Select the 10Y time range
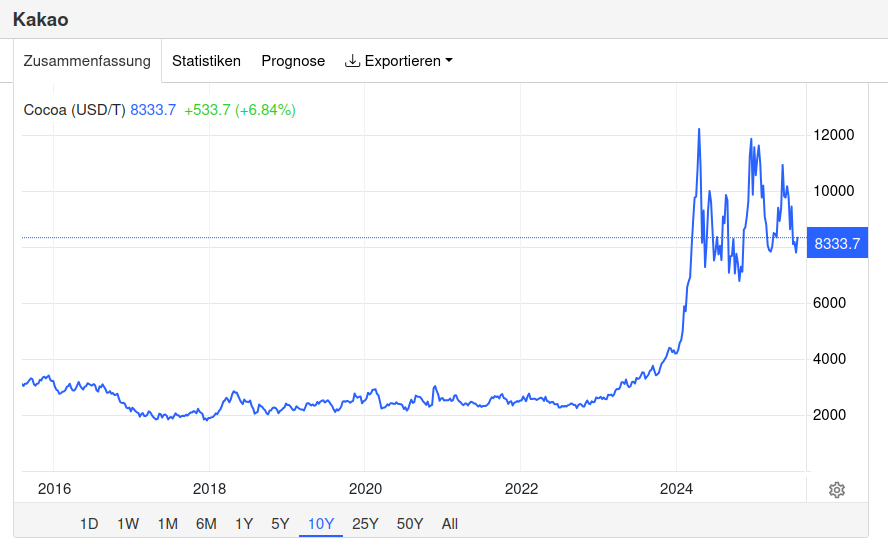The height and width of the screenshot is (550, 888). [x=321, y=524]
